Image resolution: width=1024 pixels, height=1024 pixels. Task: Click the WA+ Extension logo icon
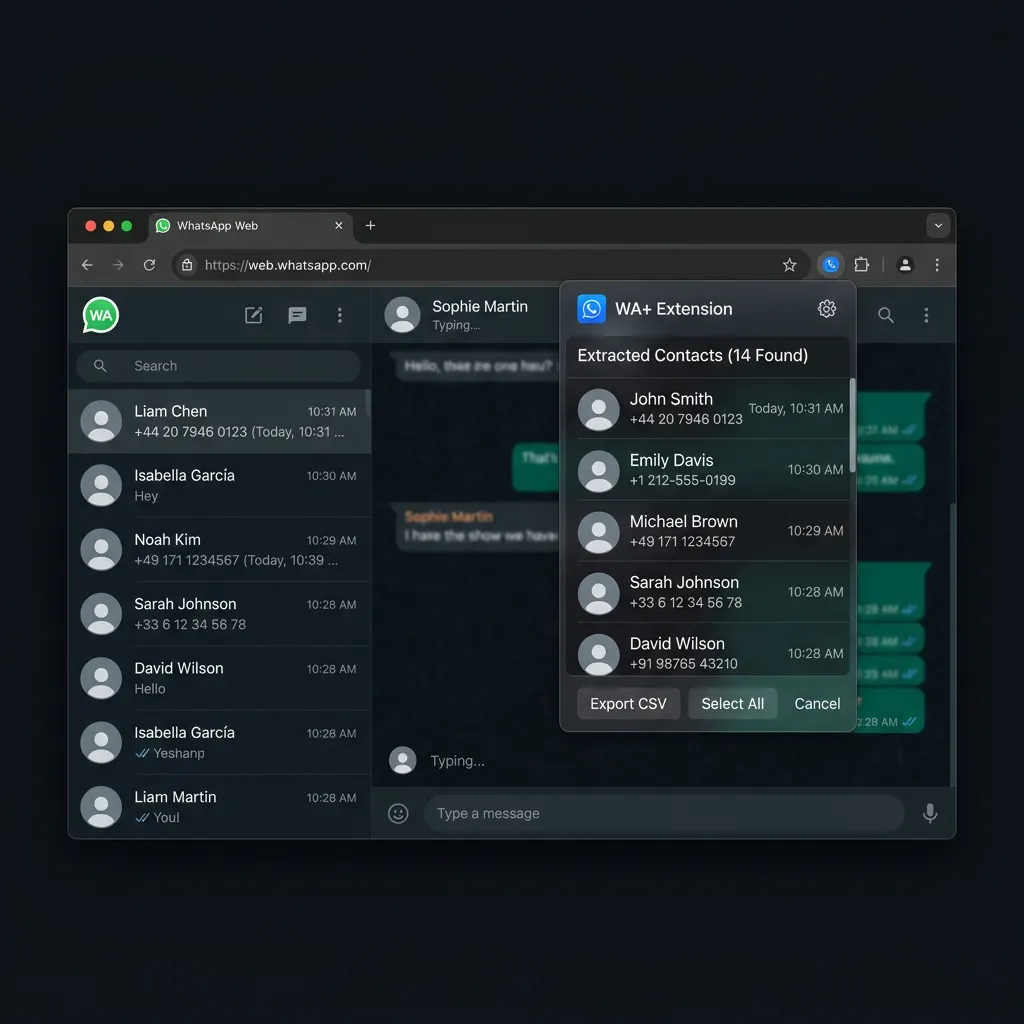(x=592, y=309)
